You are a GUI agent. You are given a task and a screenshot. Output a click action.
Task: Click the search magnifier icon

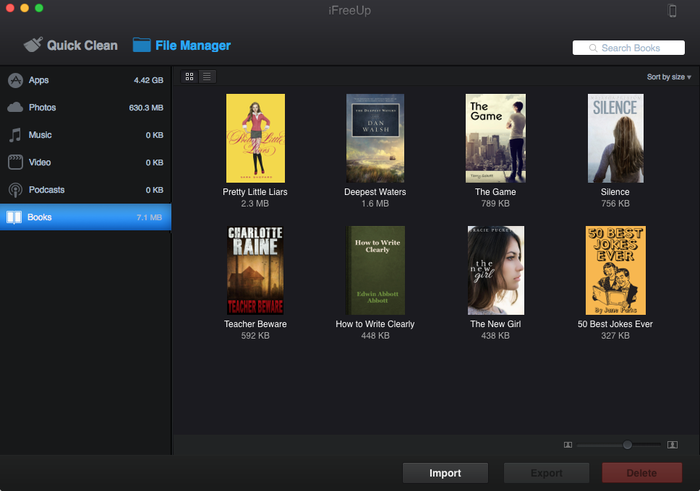[593, 48]
